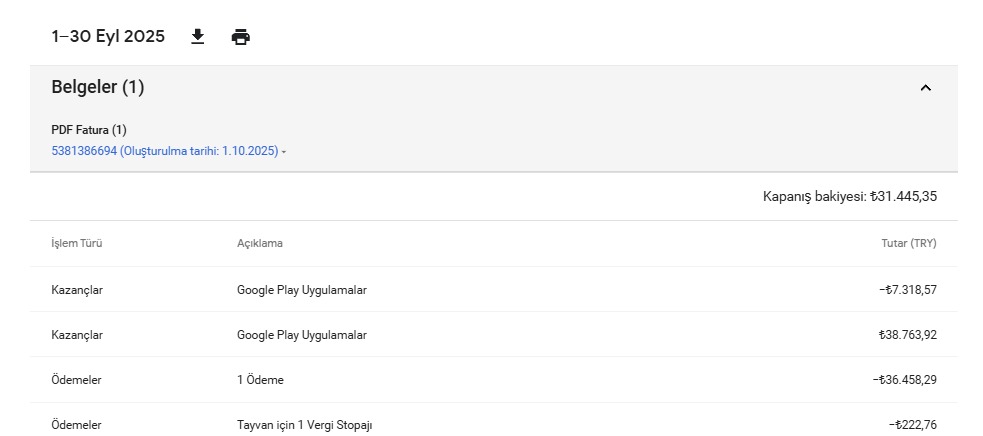Viewport: 983px width, 436px height.
Task: Download the 1–30 Eyl 2025 statement
Action: click(x=197, y=37)
